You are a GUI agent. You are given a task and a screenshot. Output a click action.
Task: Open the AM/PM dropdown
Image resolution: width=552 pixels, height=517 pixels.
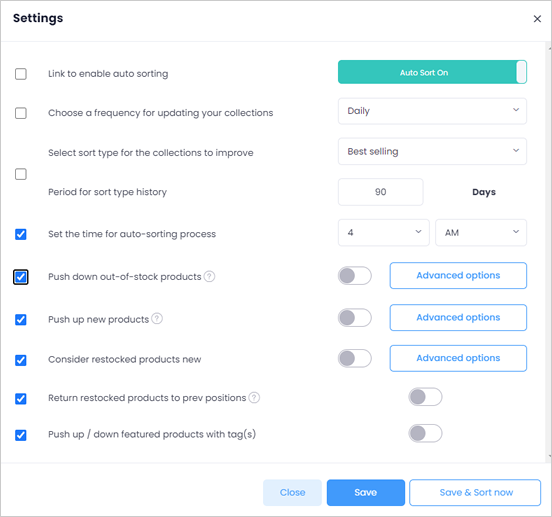481,233
